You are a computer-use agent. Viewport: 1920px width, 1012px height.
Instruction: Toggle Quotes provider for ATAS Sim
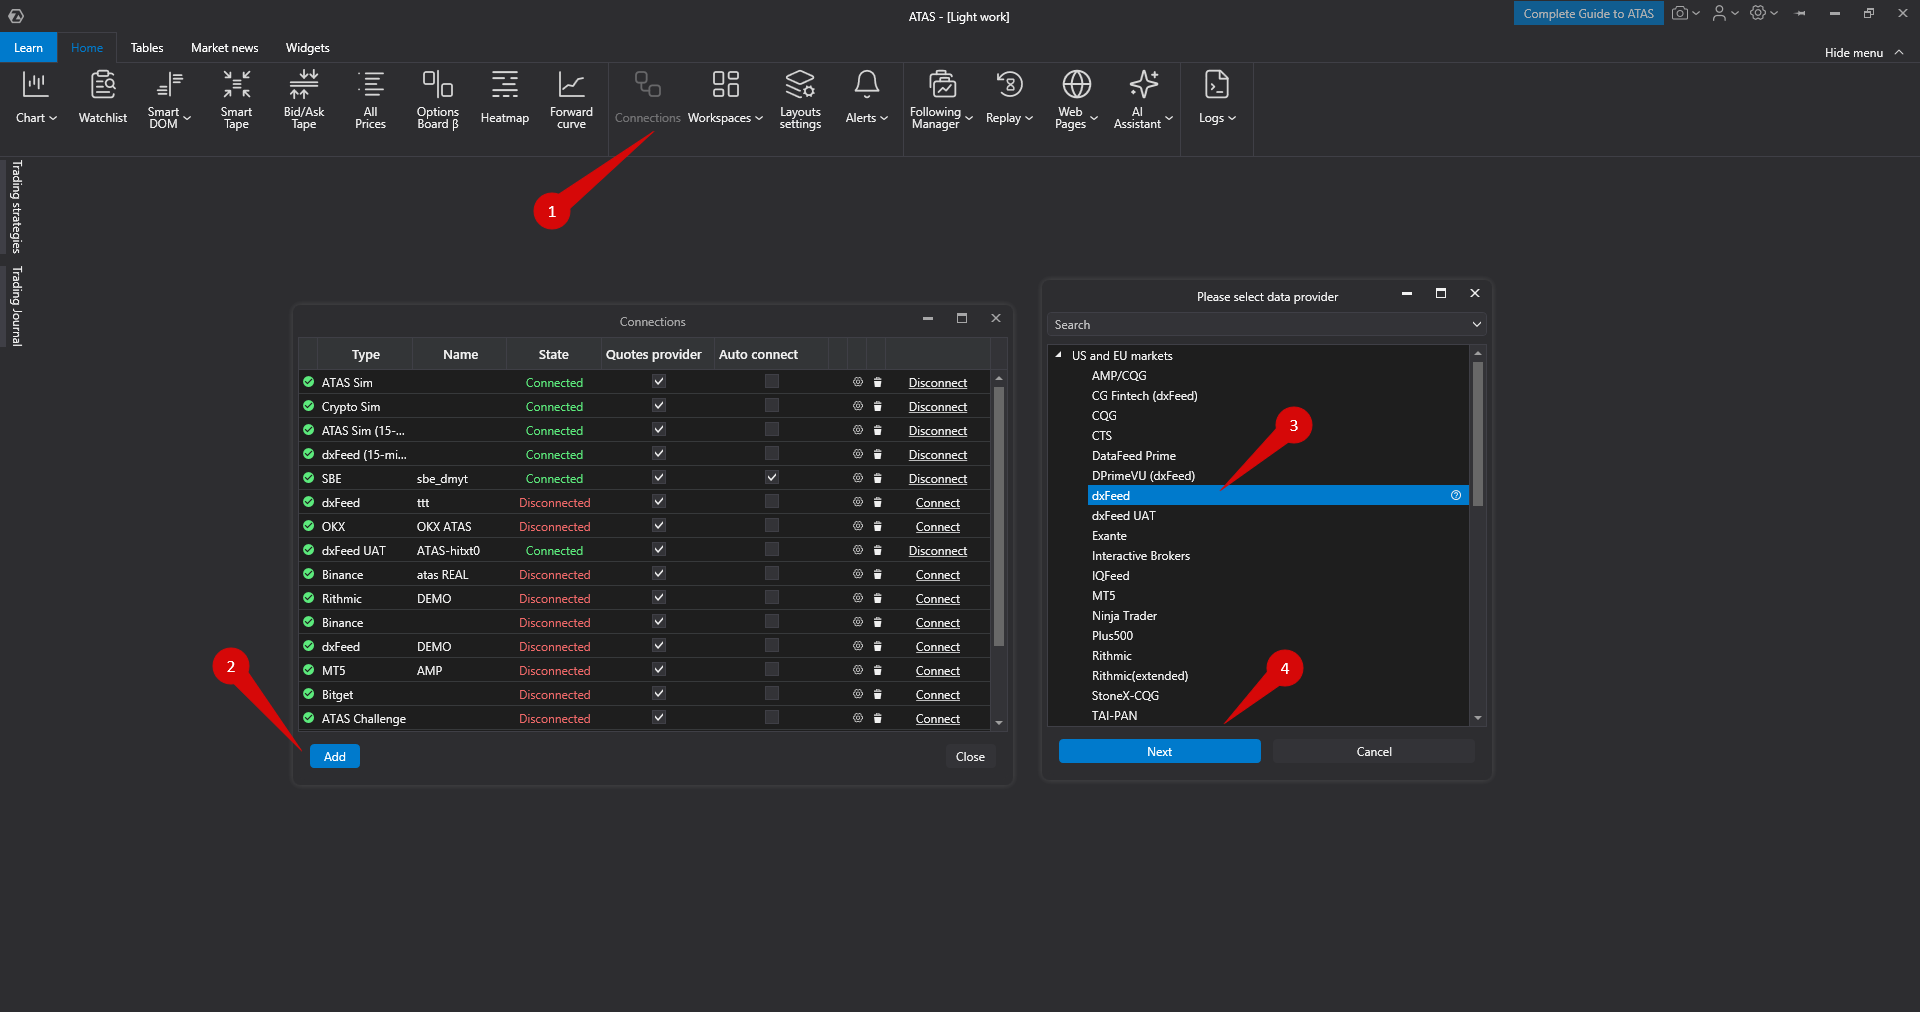pyautogui.click(x=658, y=381)
